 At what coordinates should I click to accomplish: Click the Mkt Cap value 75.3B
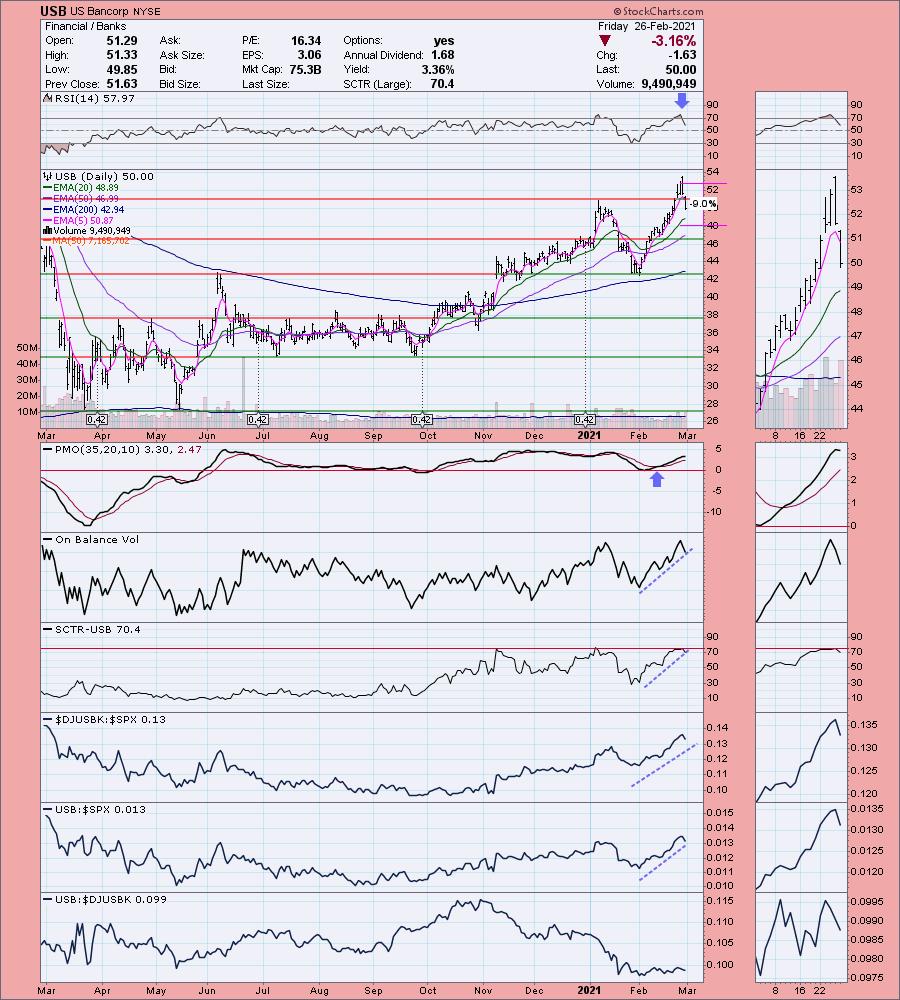coord(305,70)
